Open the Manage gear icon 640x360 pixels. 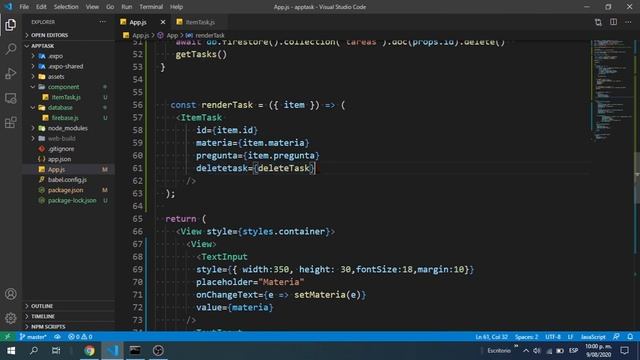tap(11, 318)
